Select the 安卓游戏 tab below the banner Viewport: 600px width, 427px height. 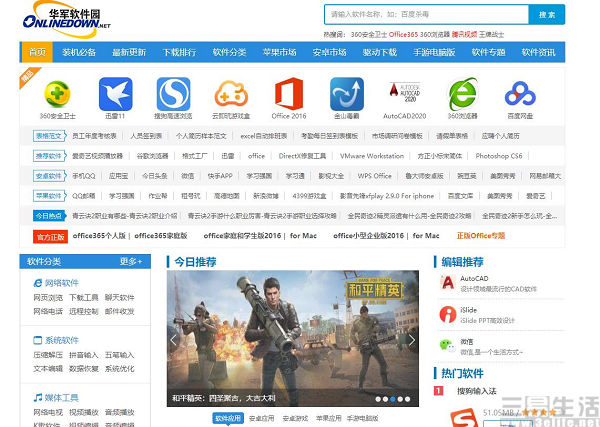[x=295, y=419]
